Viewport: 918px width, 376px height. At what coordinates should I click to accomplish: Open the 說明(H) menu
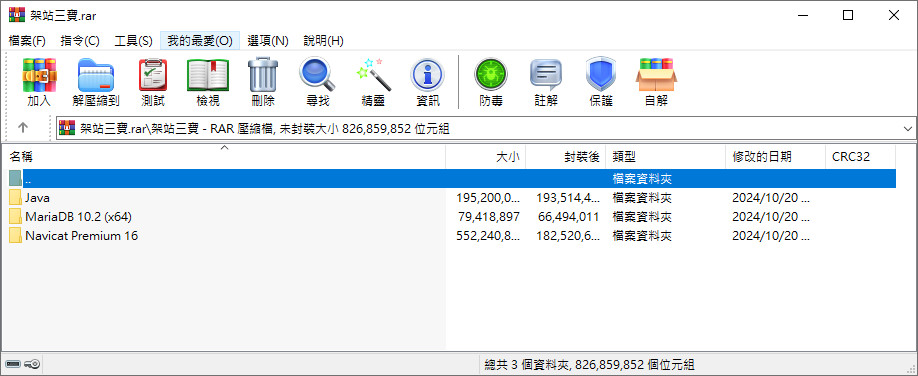323,41
